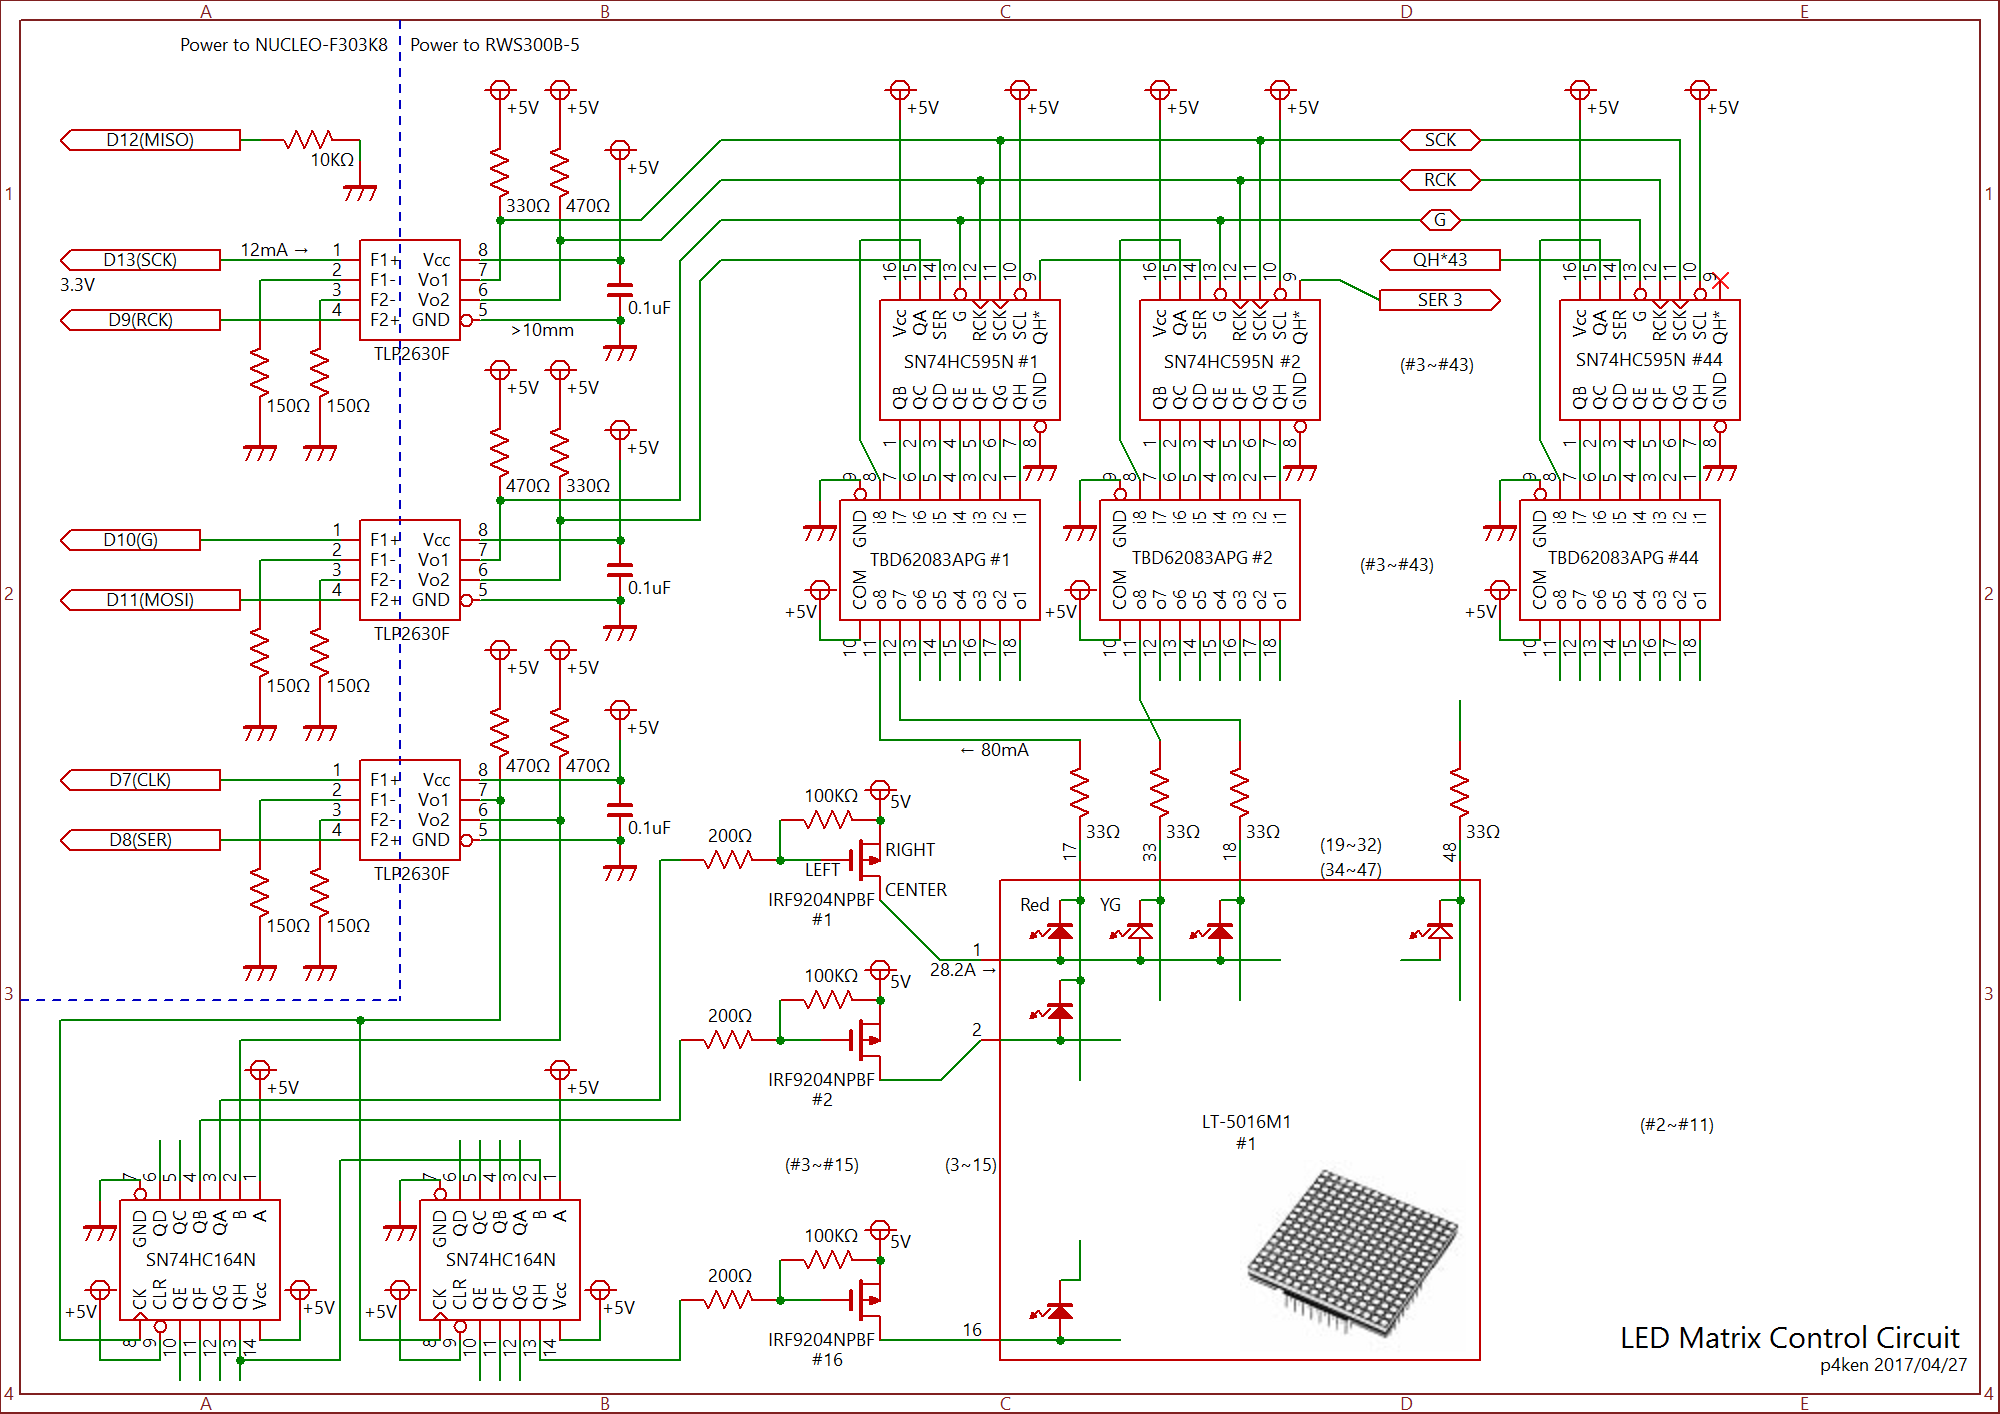The height and width of the screenshot is (1414, 2000).
Task: Click the RCK net label
Action: click(x=1440, y=180)
